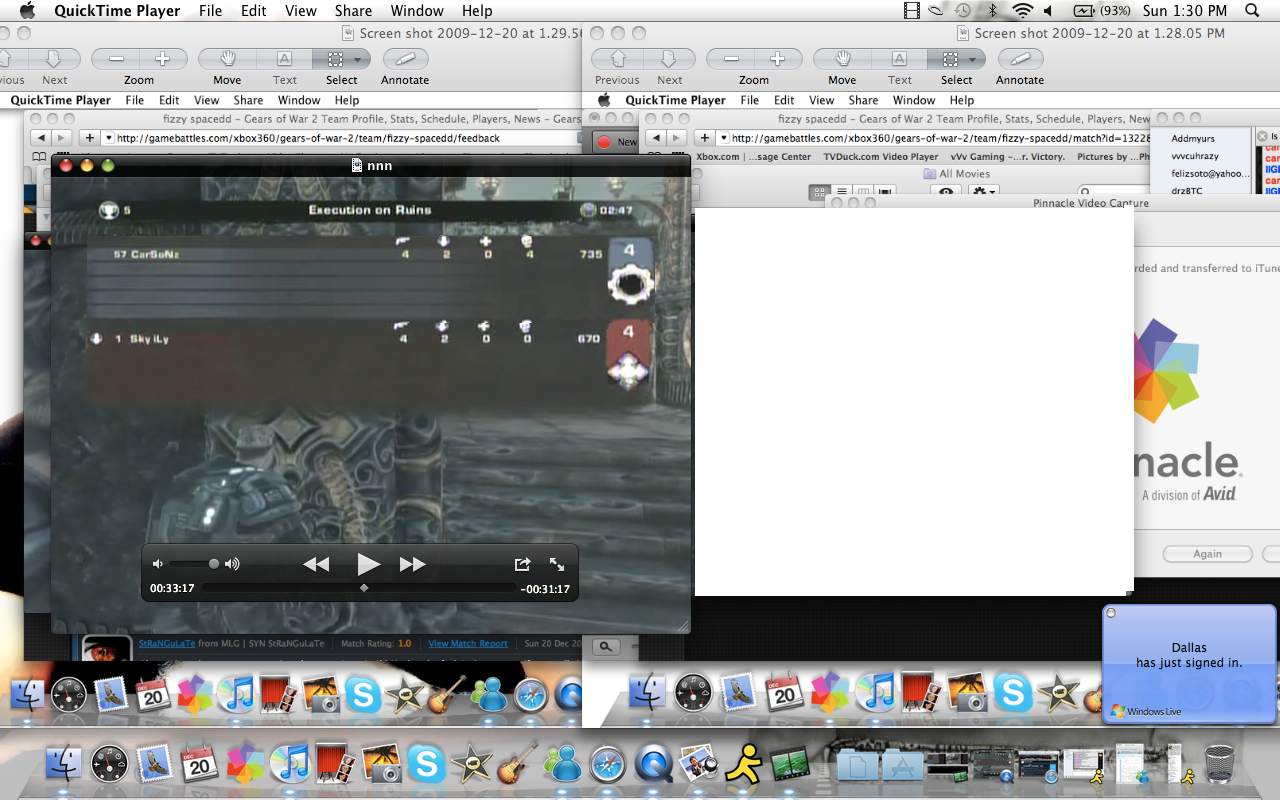The width and height of the screenshot is (1280, 800).
Task: Select Text tool in the 1.28.05 Preview window
Action: 899,60
